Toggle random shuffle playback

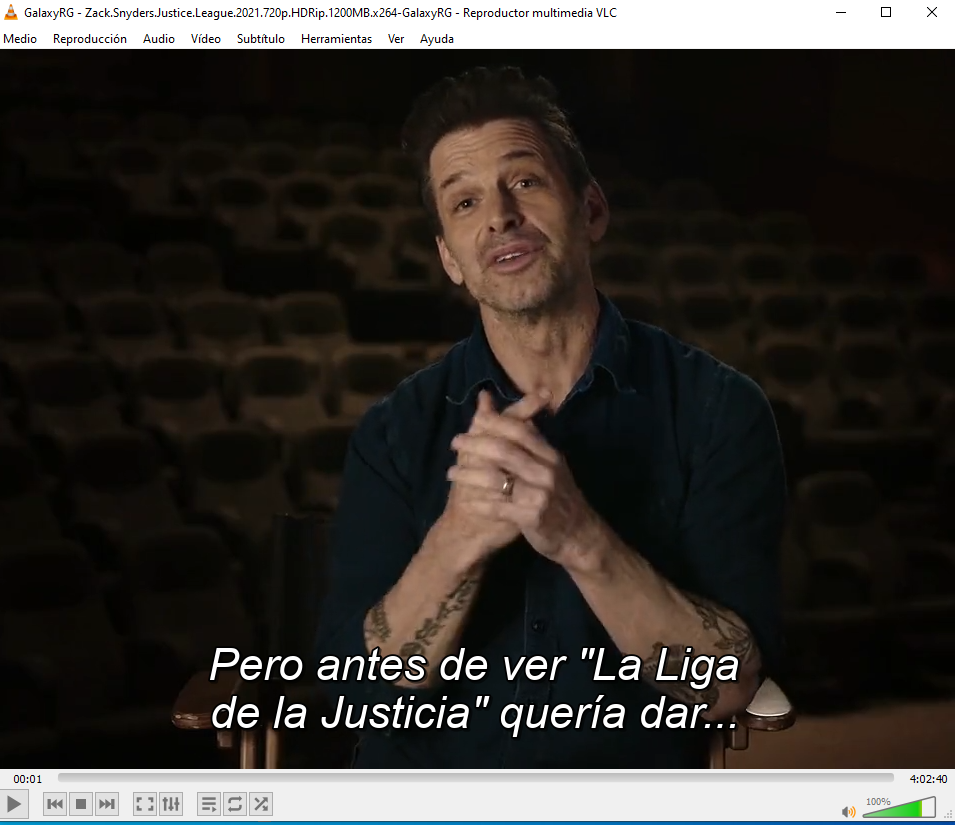[x=261, y=804]
